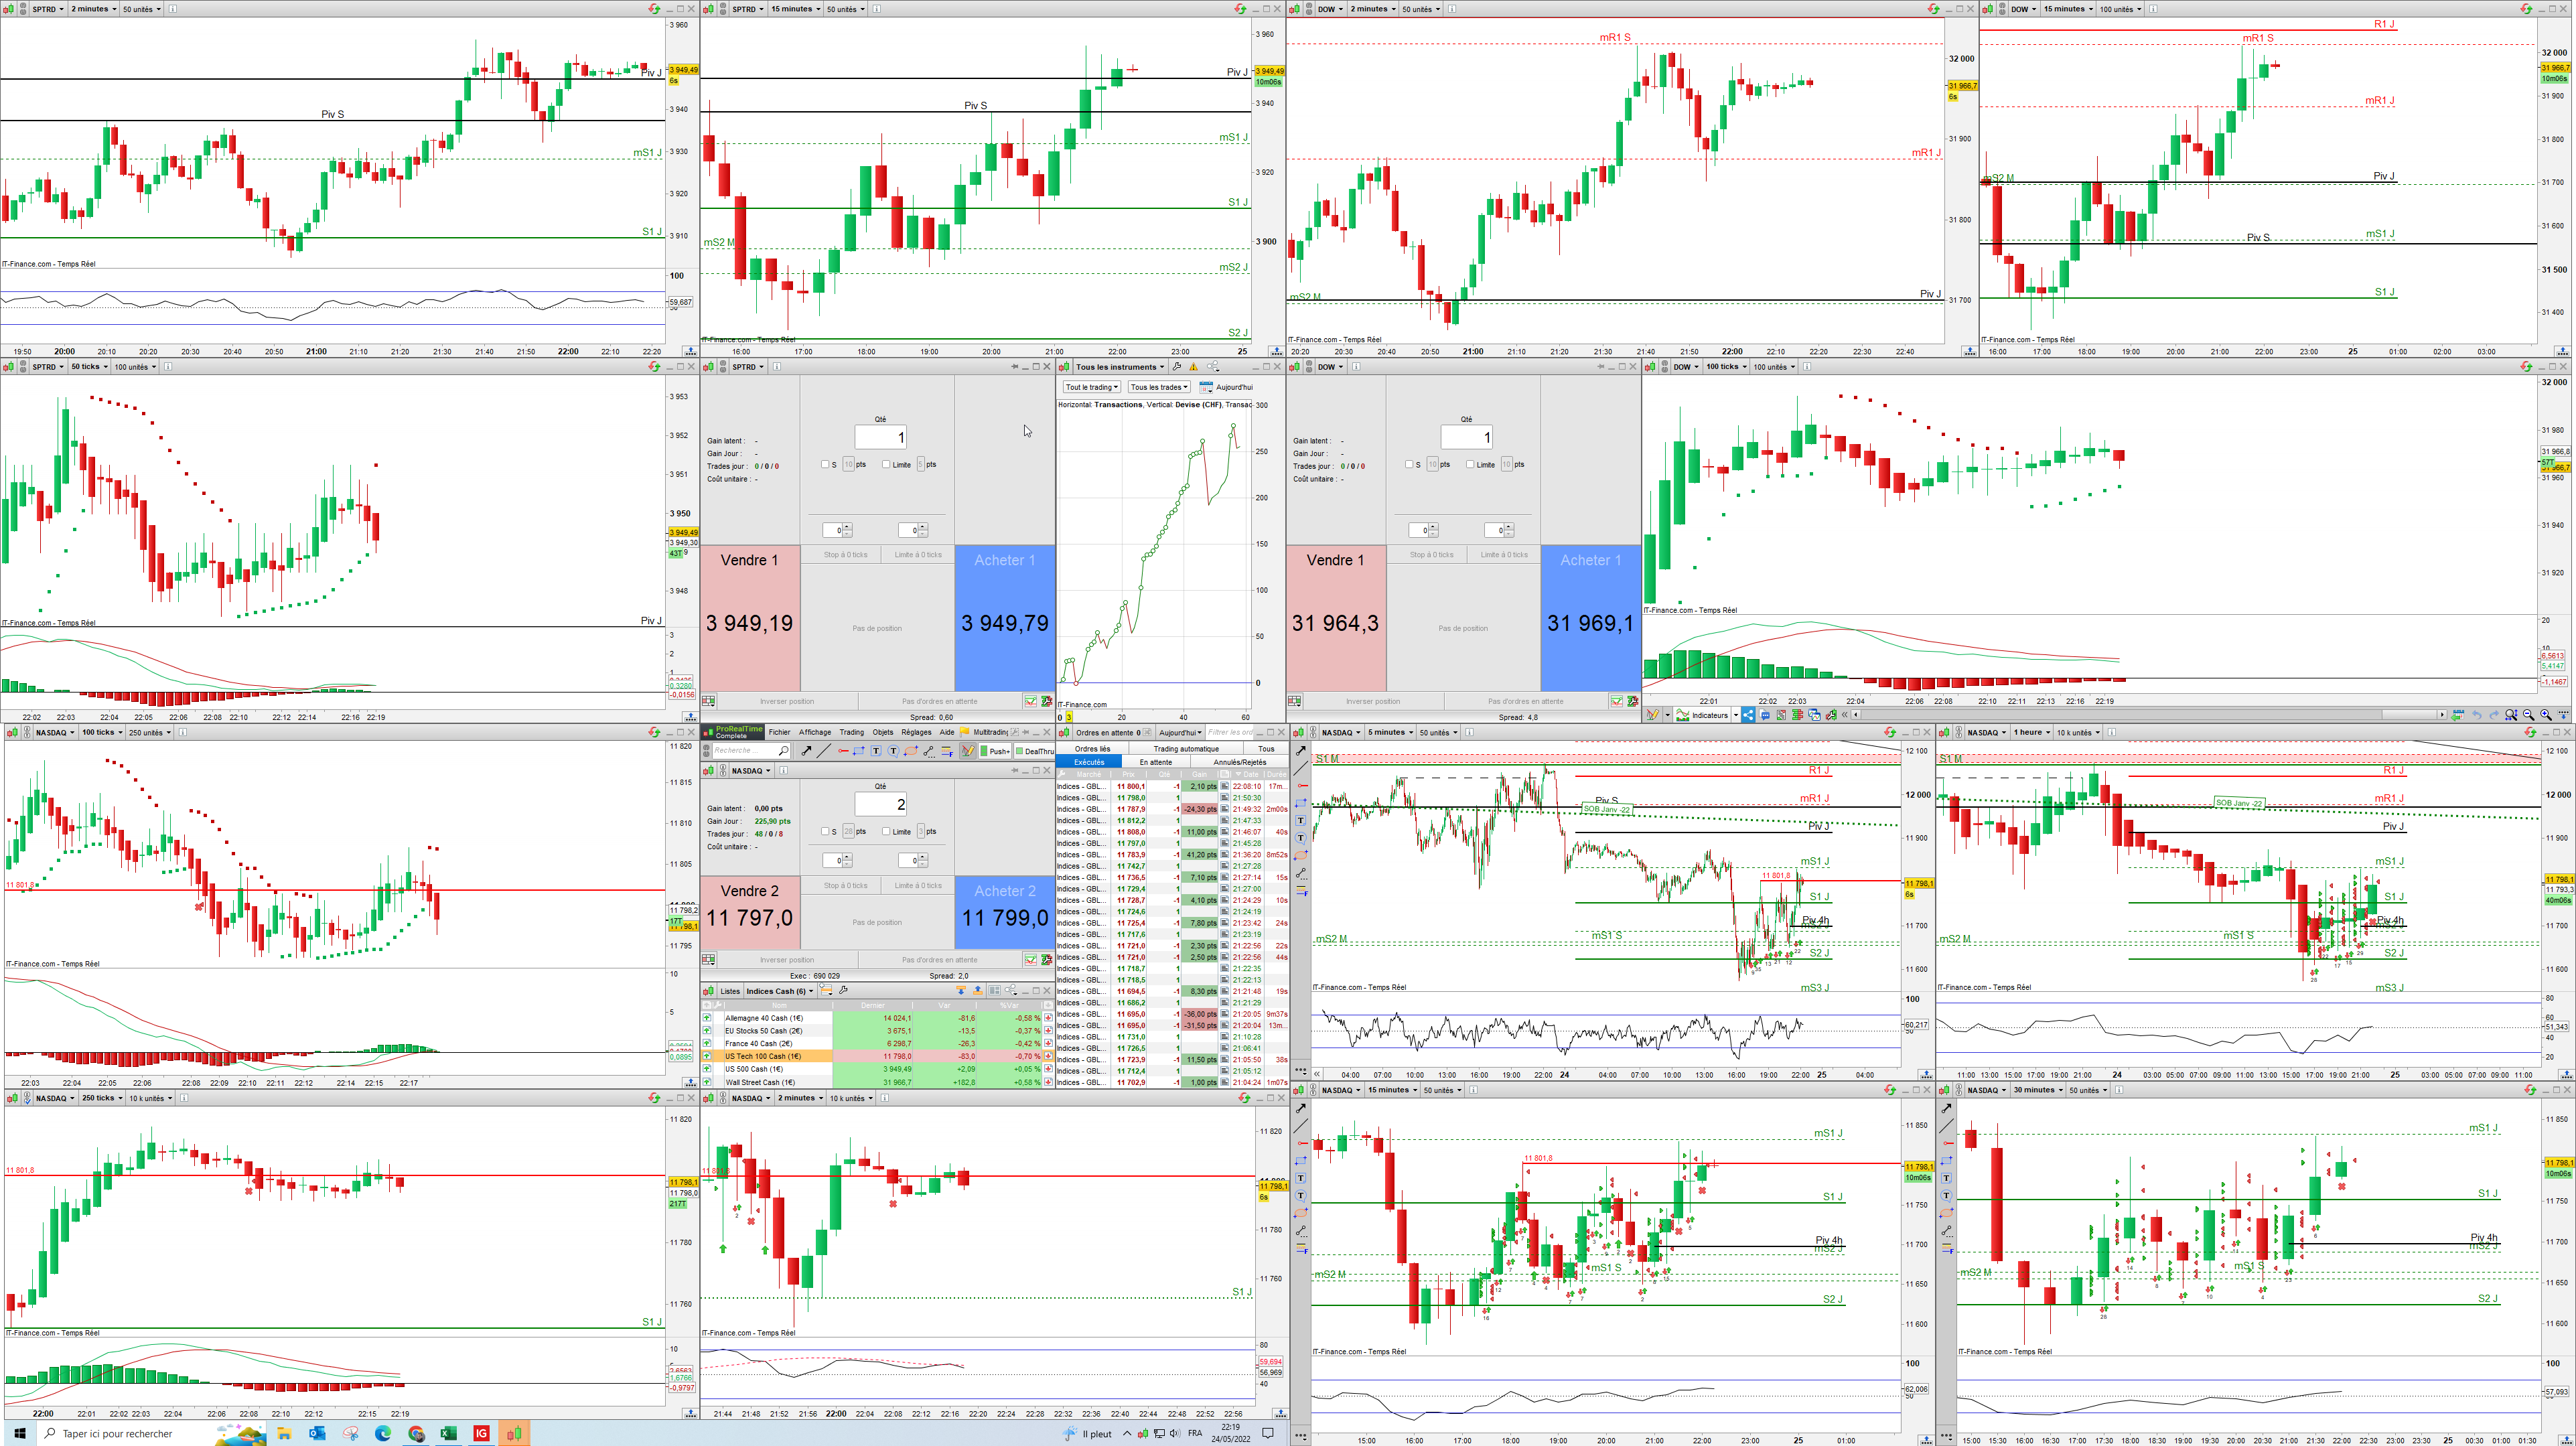Enable the Limite checkbox in NASDAQ order panel
Image resolution: width=2576 pixels, height=1446 pixels.
(886, 831)
